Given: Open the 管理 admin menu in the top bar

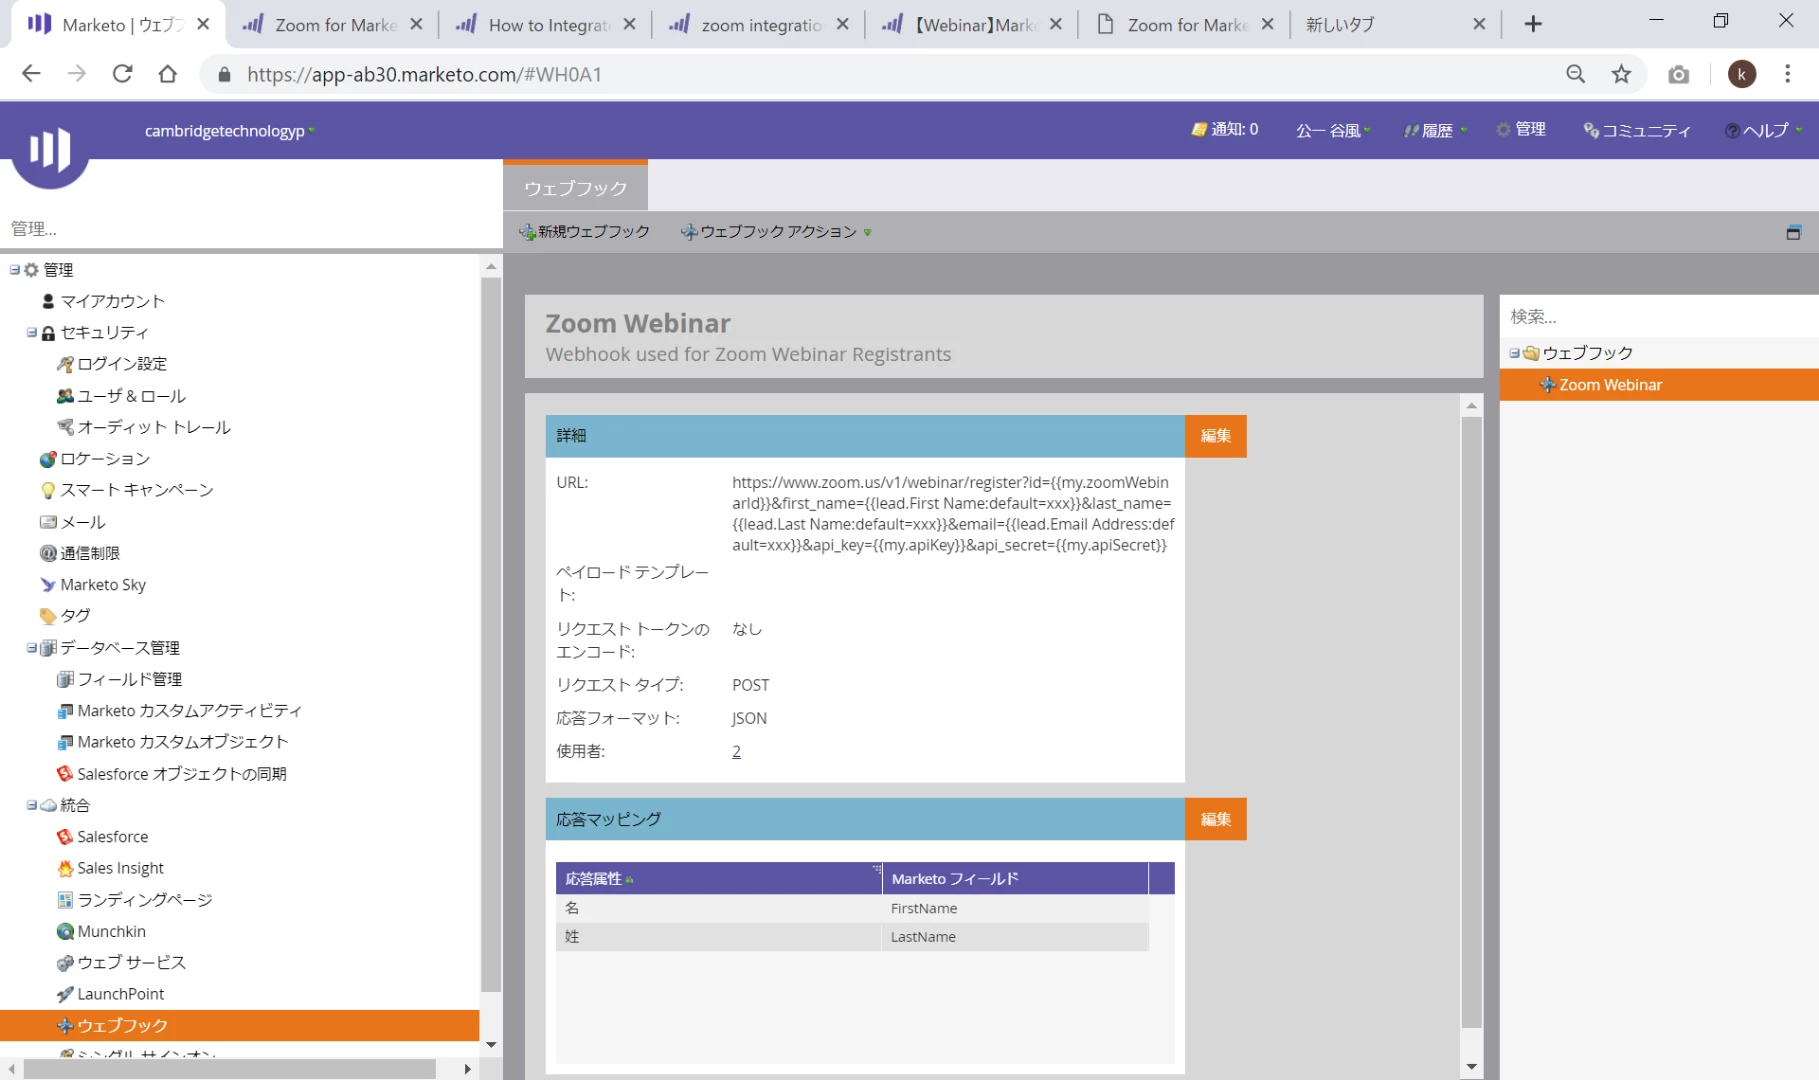Looking at the screenshot, I should pyautogui.click(x=1521, y=130).
